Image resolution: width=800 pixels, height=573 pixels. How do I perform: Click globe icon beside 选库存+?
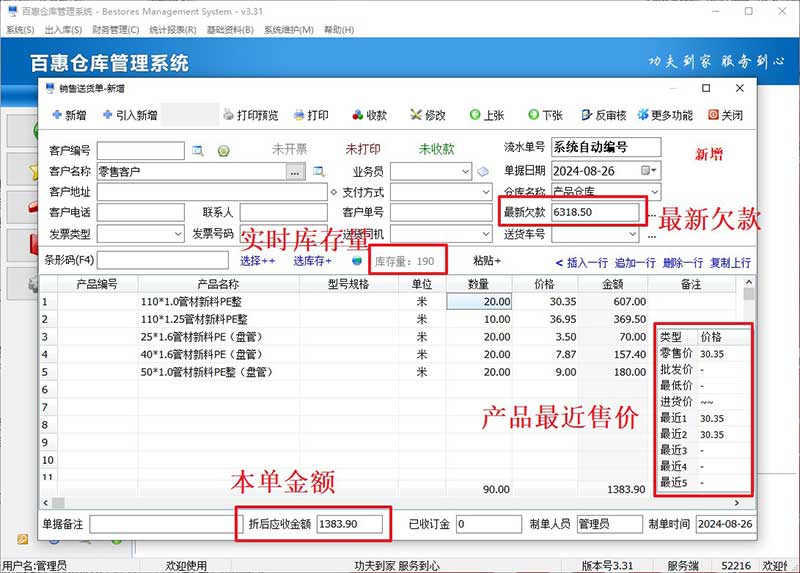[357, 261]
